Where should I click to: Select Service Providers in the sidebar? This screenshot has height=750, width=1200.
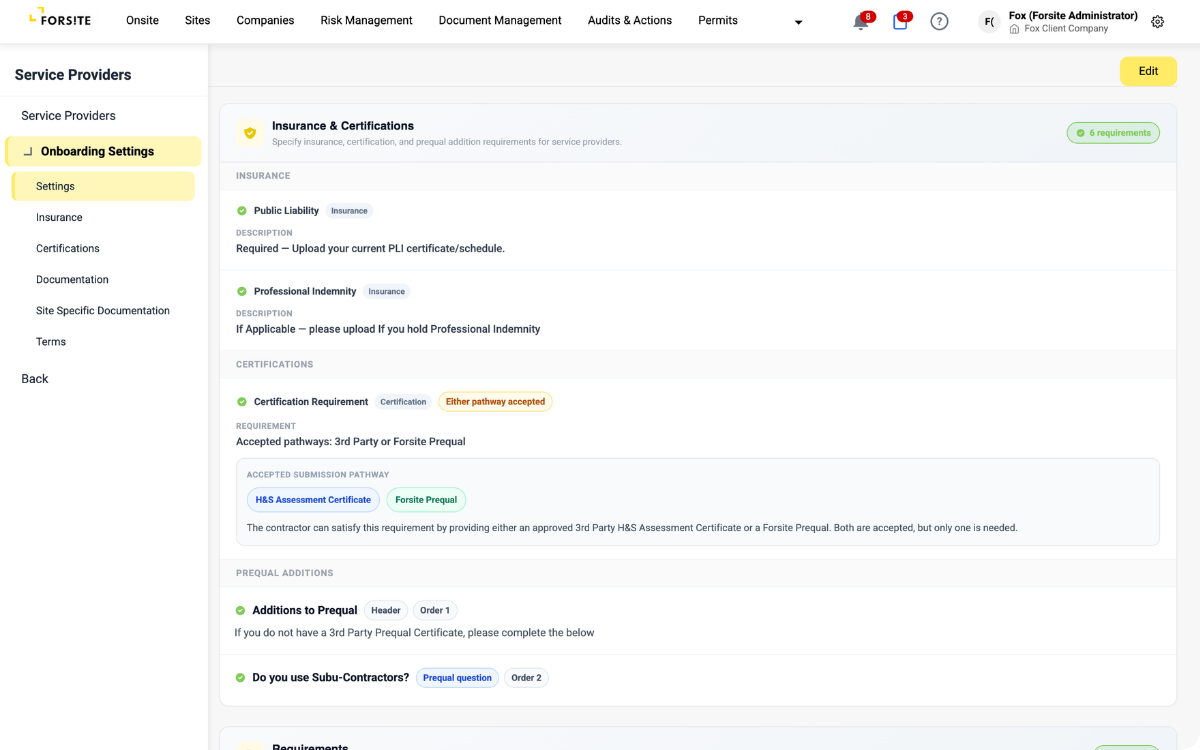click(x=68, y=116)
